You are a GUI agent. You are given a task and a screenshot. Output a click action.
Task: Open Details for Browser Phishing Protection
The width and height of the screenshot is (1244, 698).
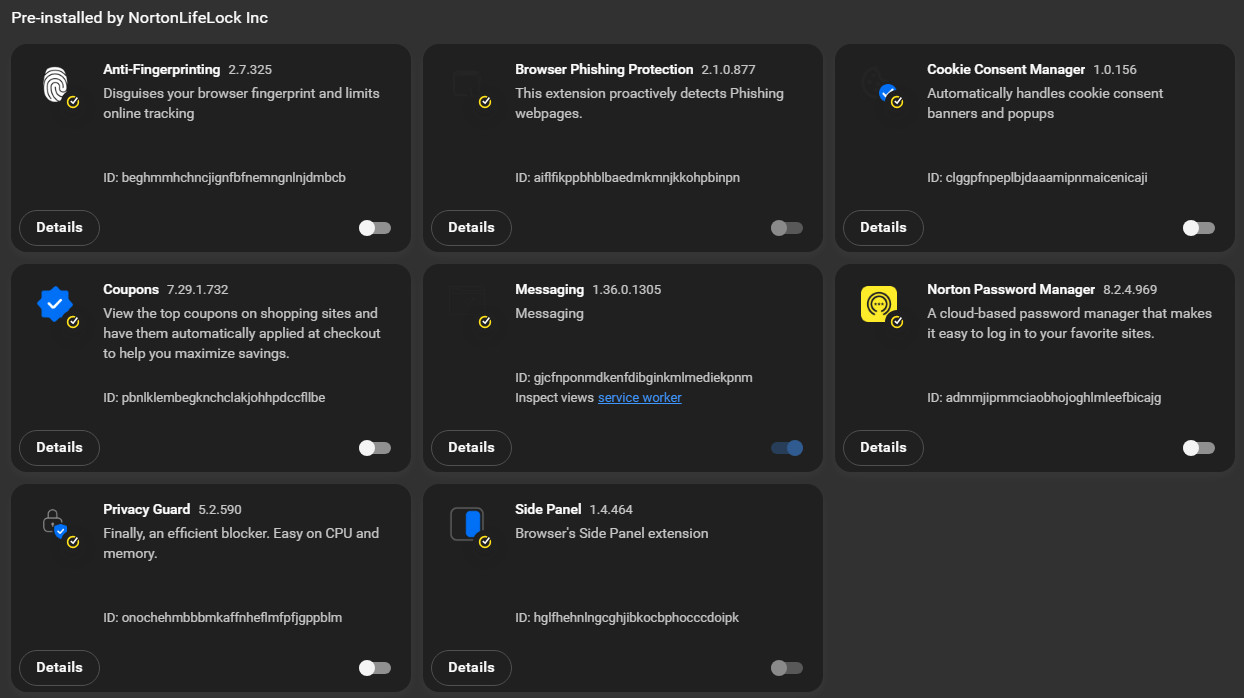pyautogui.click(x=471, y=228)
